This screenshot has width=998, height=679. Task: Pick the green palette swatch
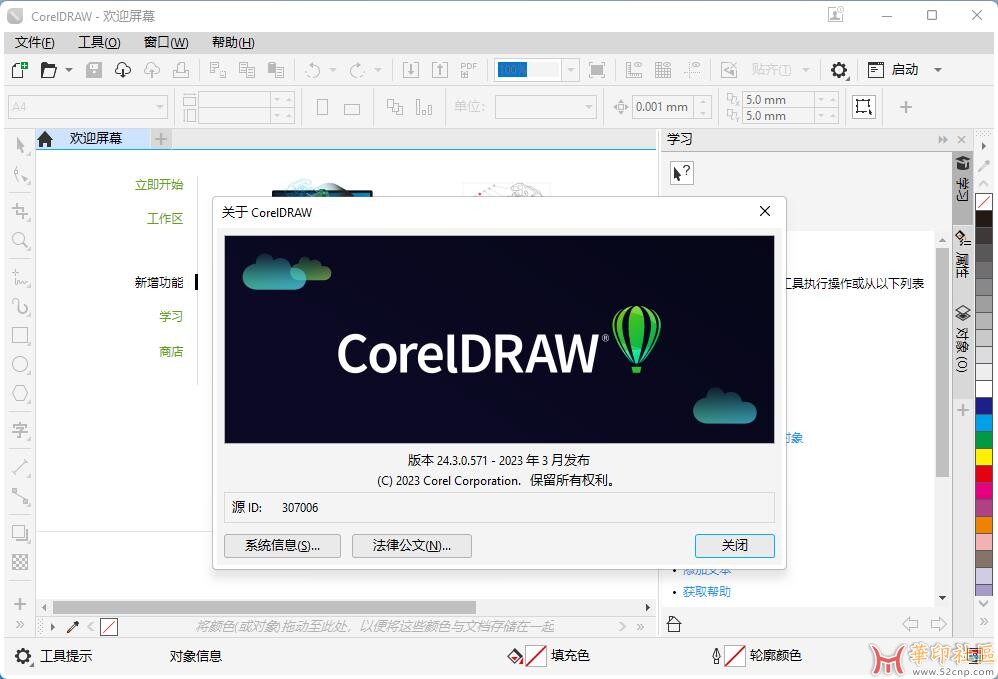tap(984, 439)
